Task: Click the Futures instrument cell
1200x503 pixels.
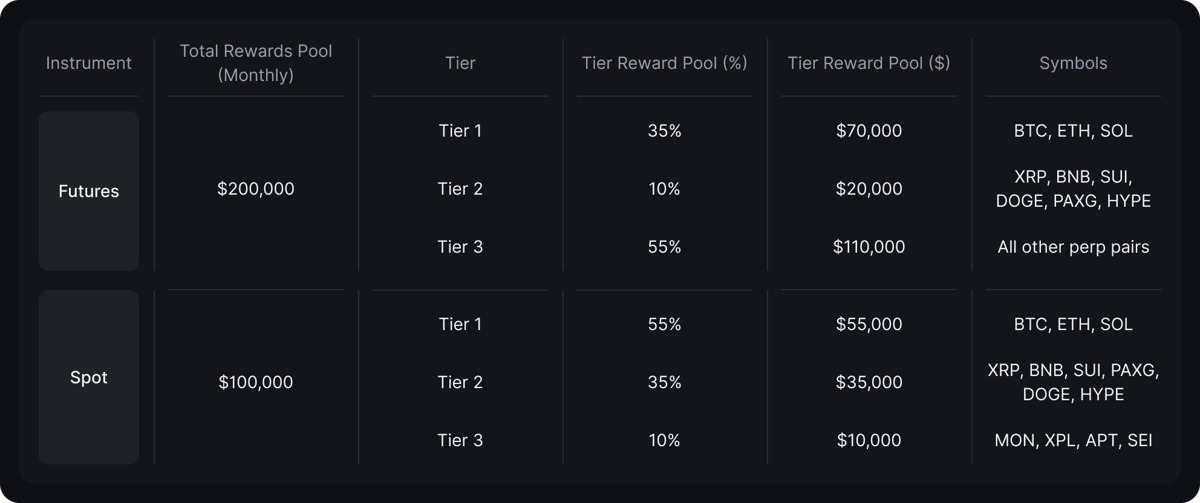Action: coord(88,191)
